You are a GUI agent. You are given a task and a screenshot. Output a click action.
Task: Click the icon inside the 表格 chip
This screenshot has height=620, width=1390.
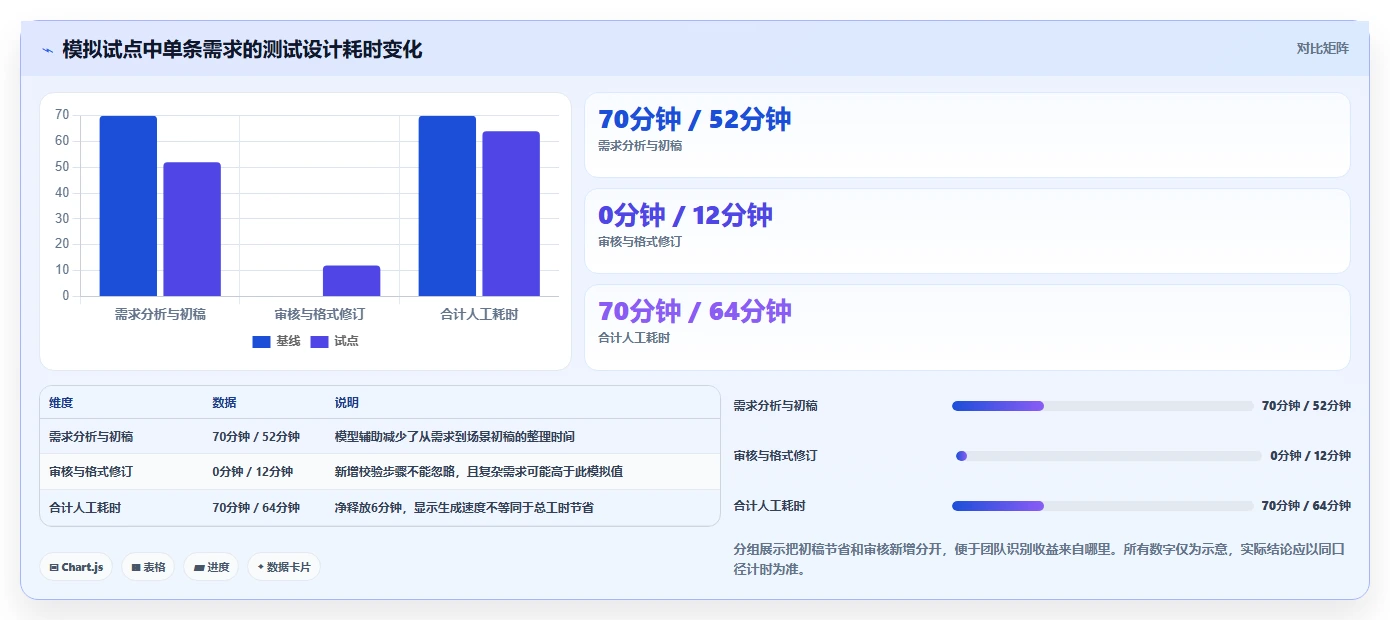(x=136, y=567)
